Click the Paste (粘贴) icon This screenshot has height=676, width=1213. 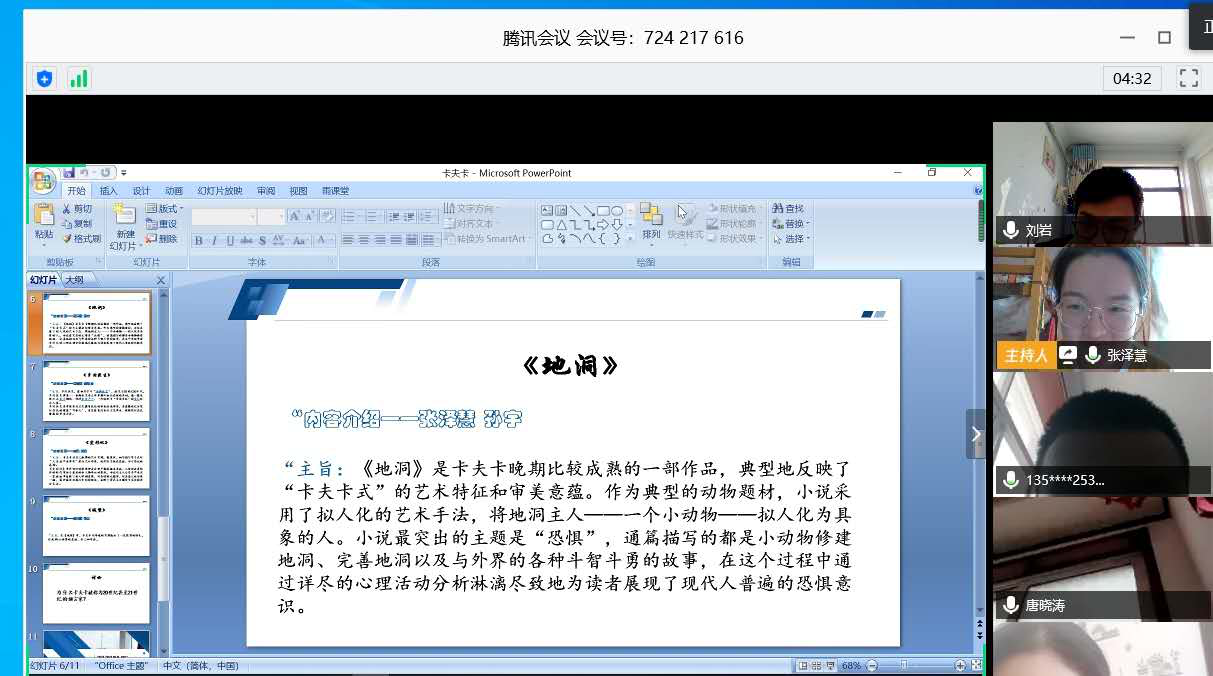44,215
